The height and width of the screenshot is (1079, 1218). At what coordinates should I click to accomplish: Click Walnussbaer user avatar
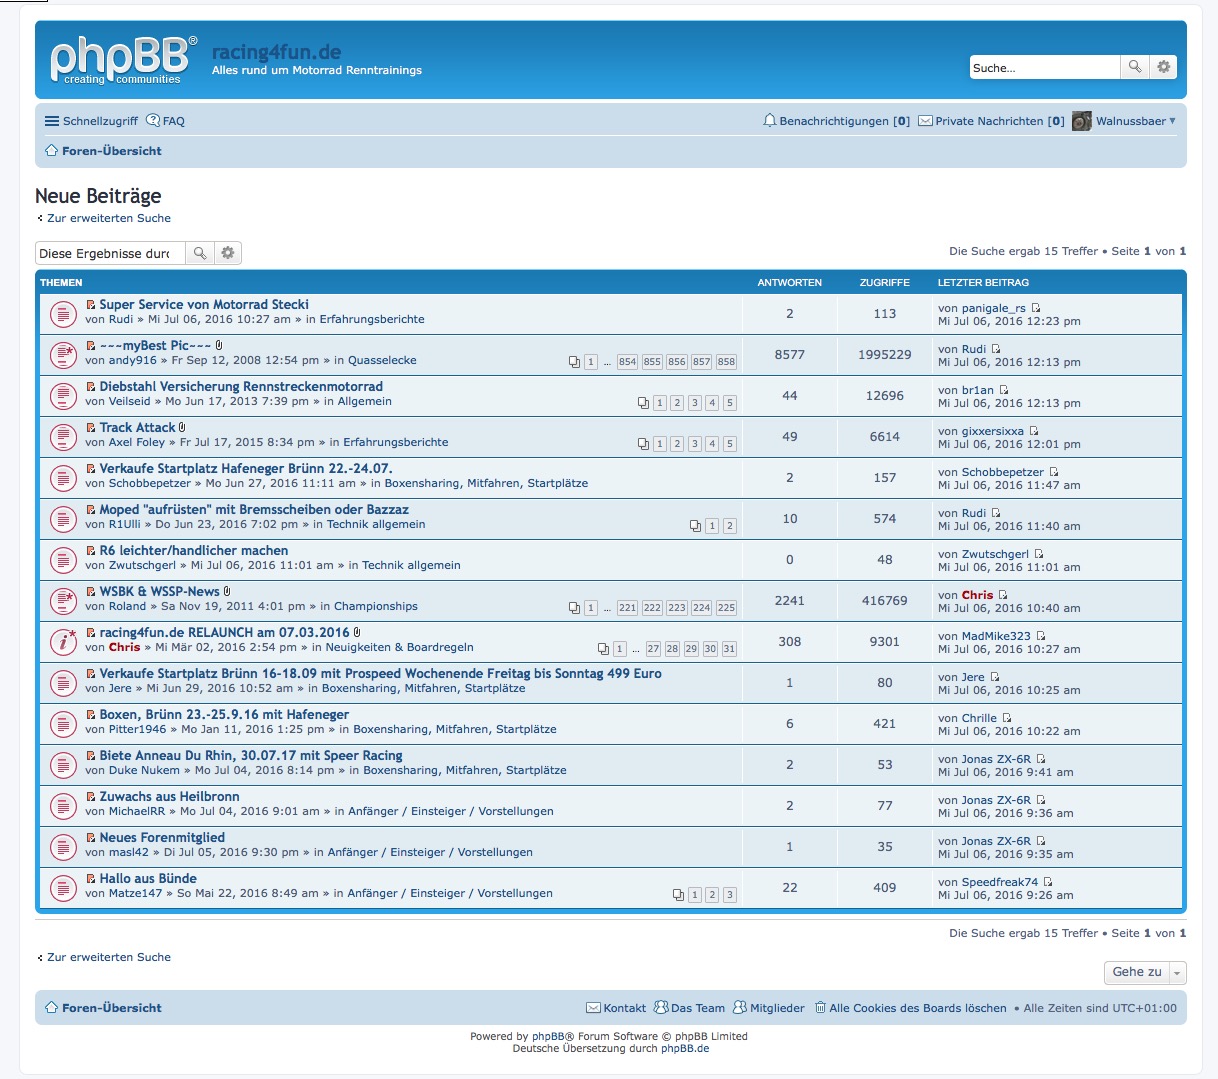[1081, 121]
